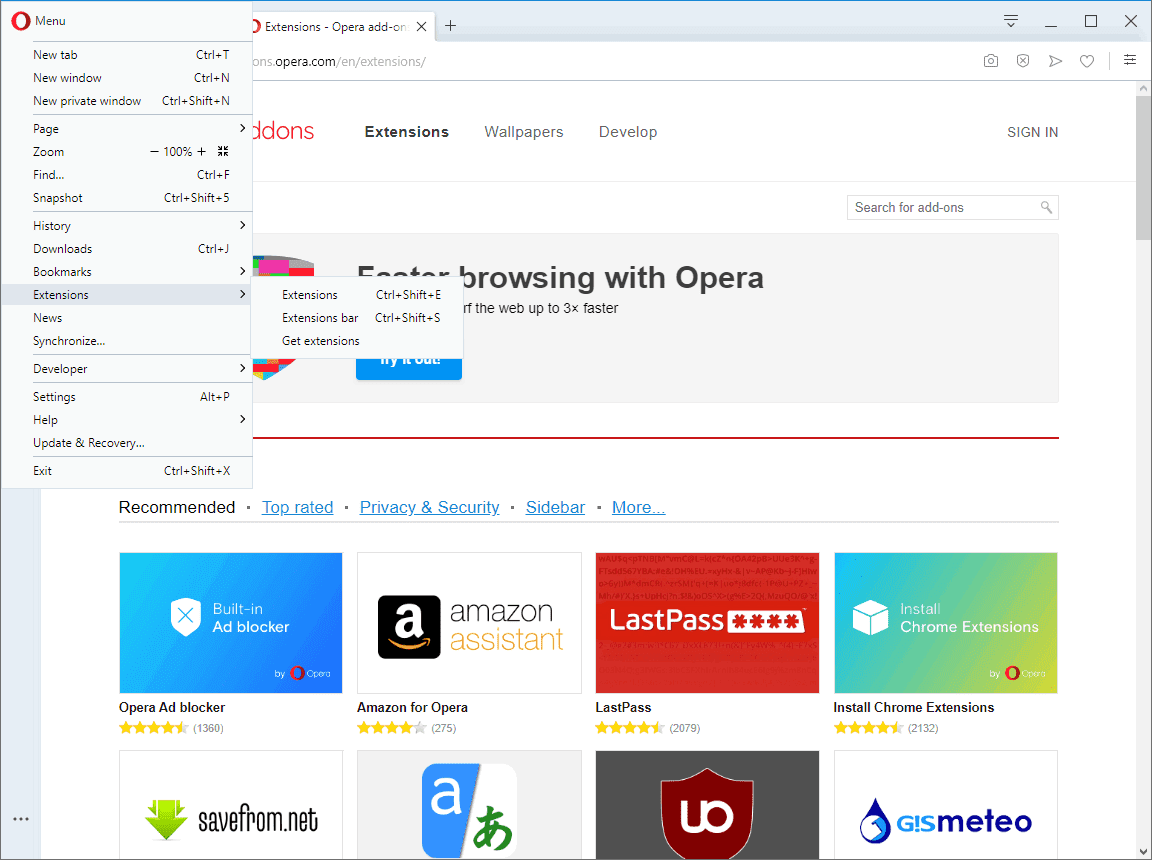
Task: Select Synchronize... menu item
Action: click(x=127, y=341)
